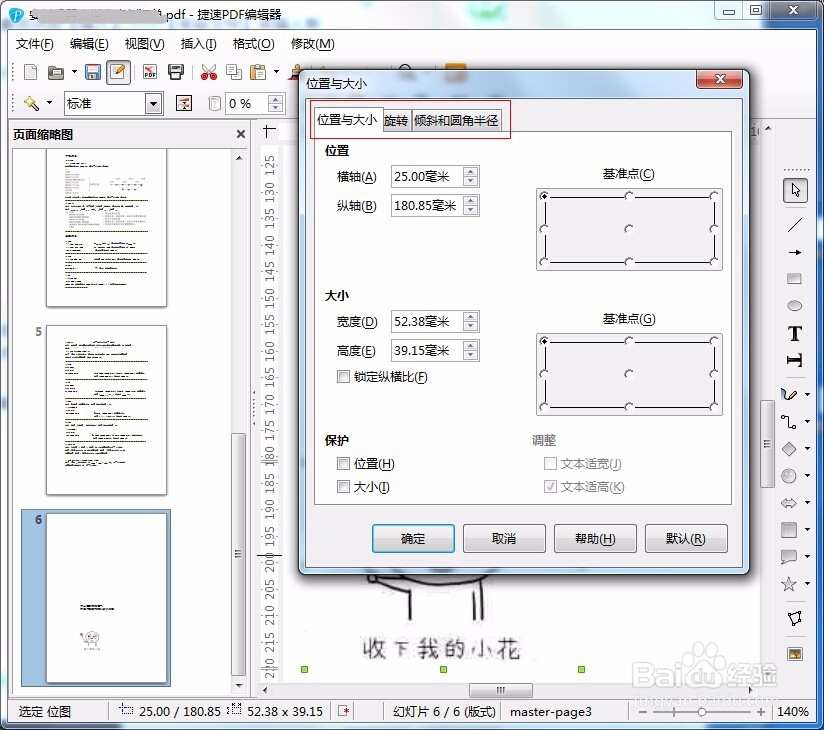Click the 确定 button
Viewport: 824px width, 730px height.
(x=412, y=538)
